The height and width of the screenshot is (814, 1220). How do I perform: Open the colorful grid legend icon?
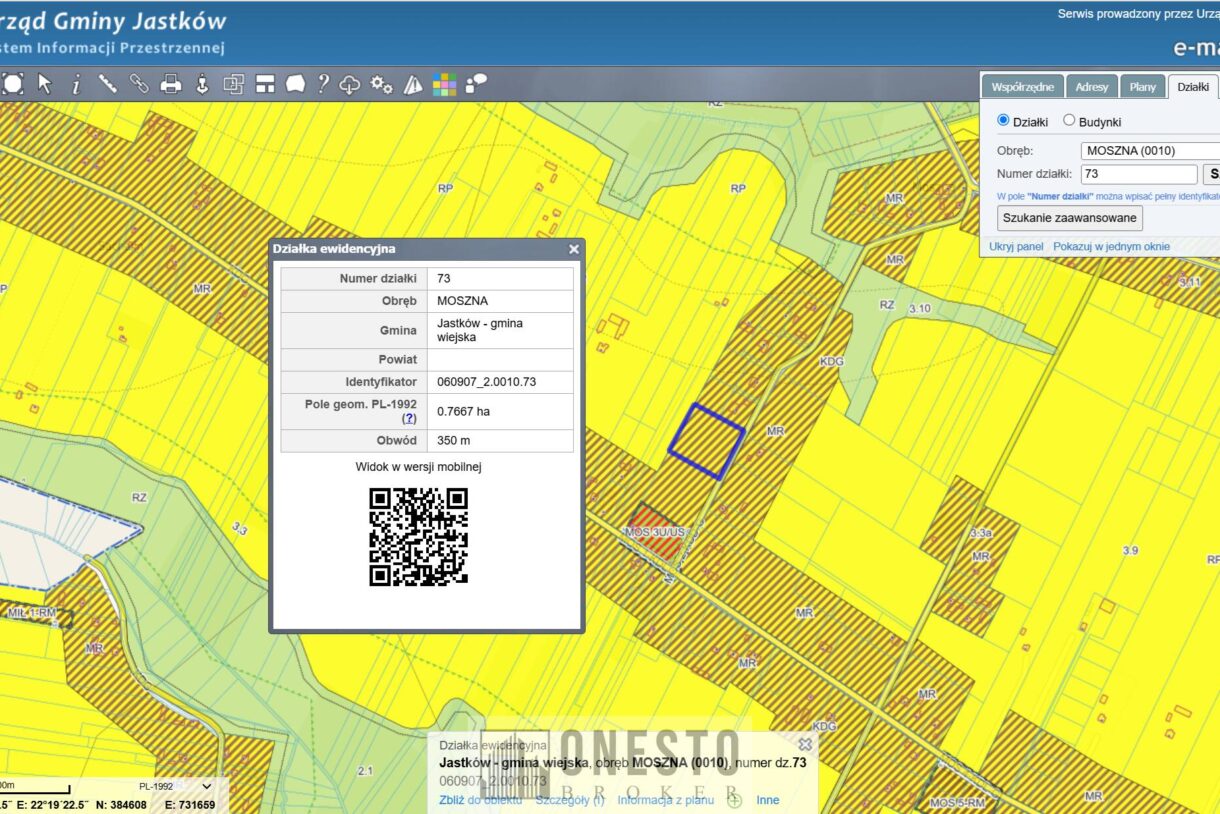click(444, 84)
